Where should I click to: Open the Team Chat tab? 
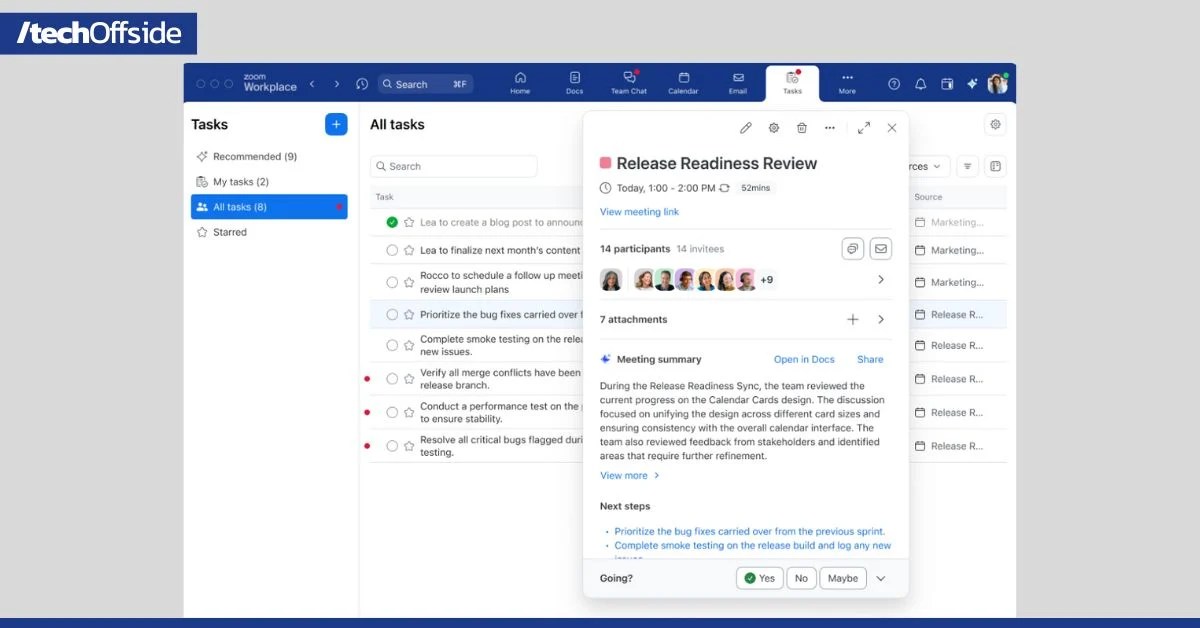(629, 83)
